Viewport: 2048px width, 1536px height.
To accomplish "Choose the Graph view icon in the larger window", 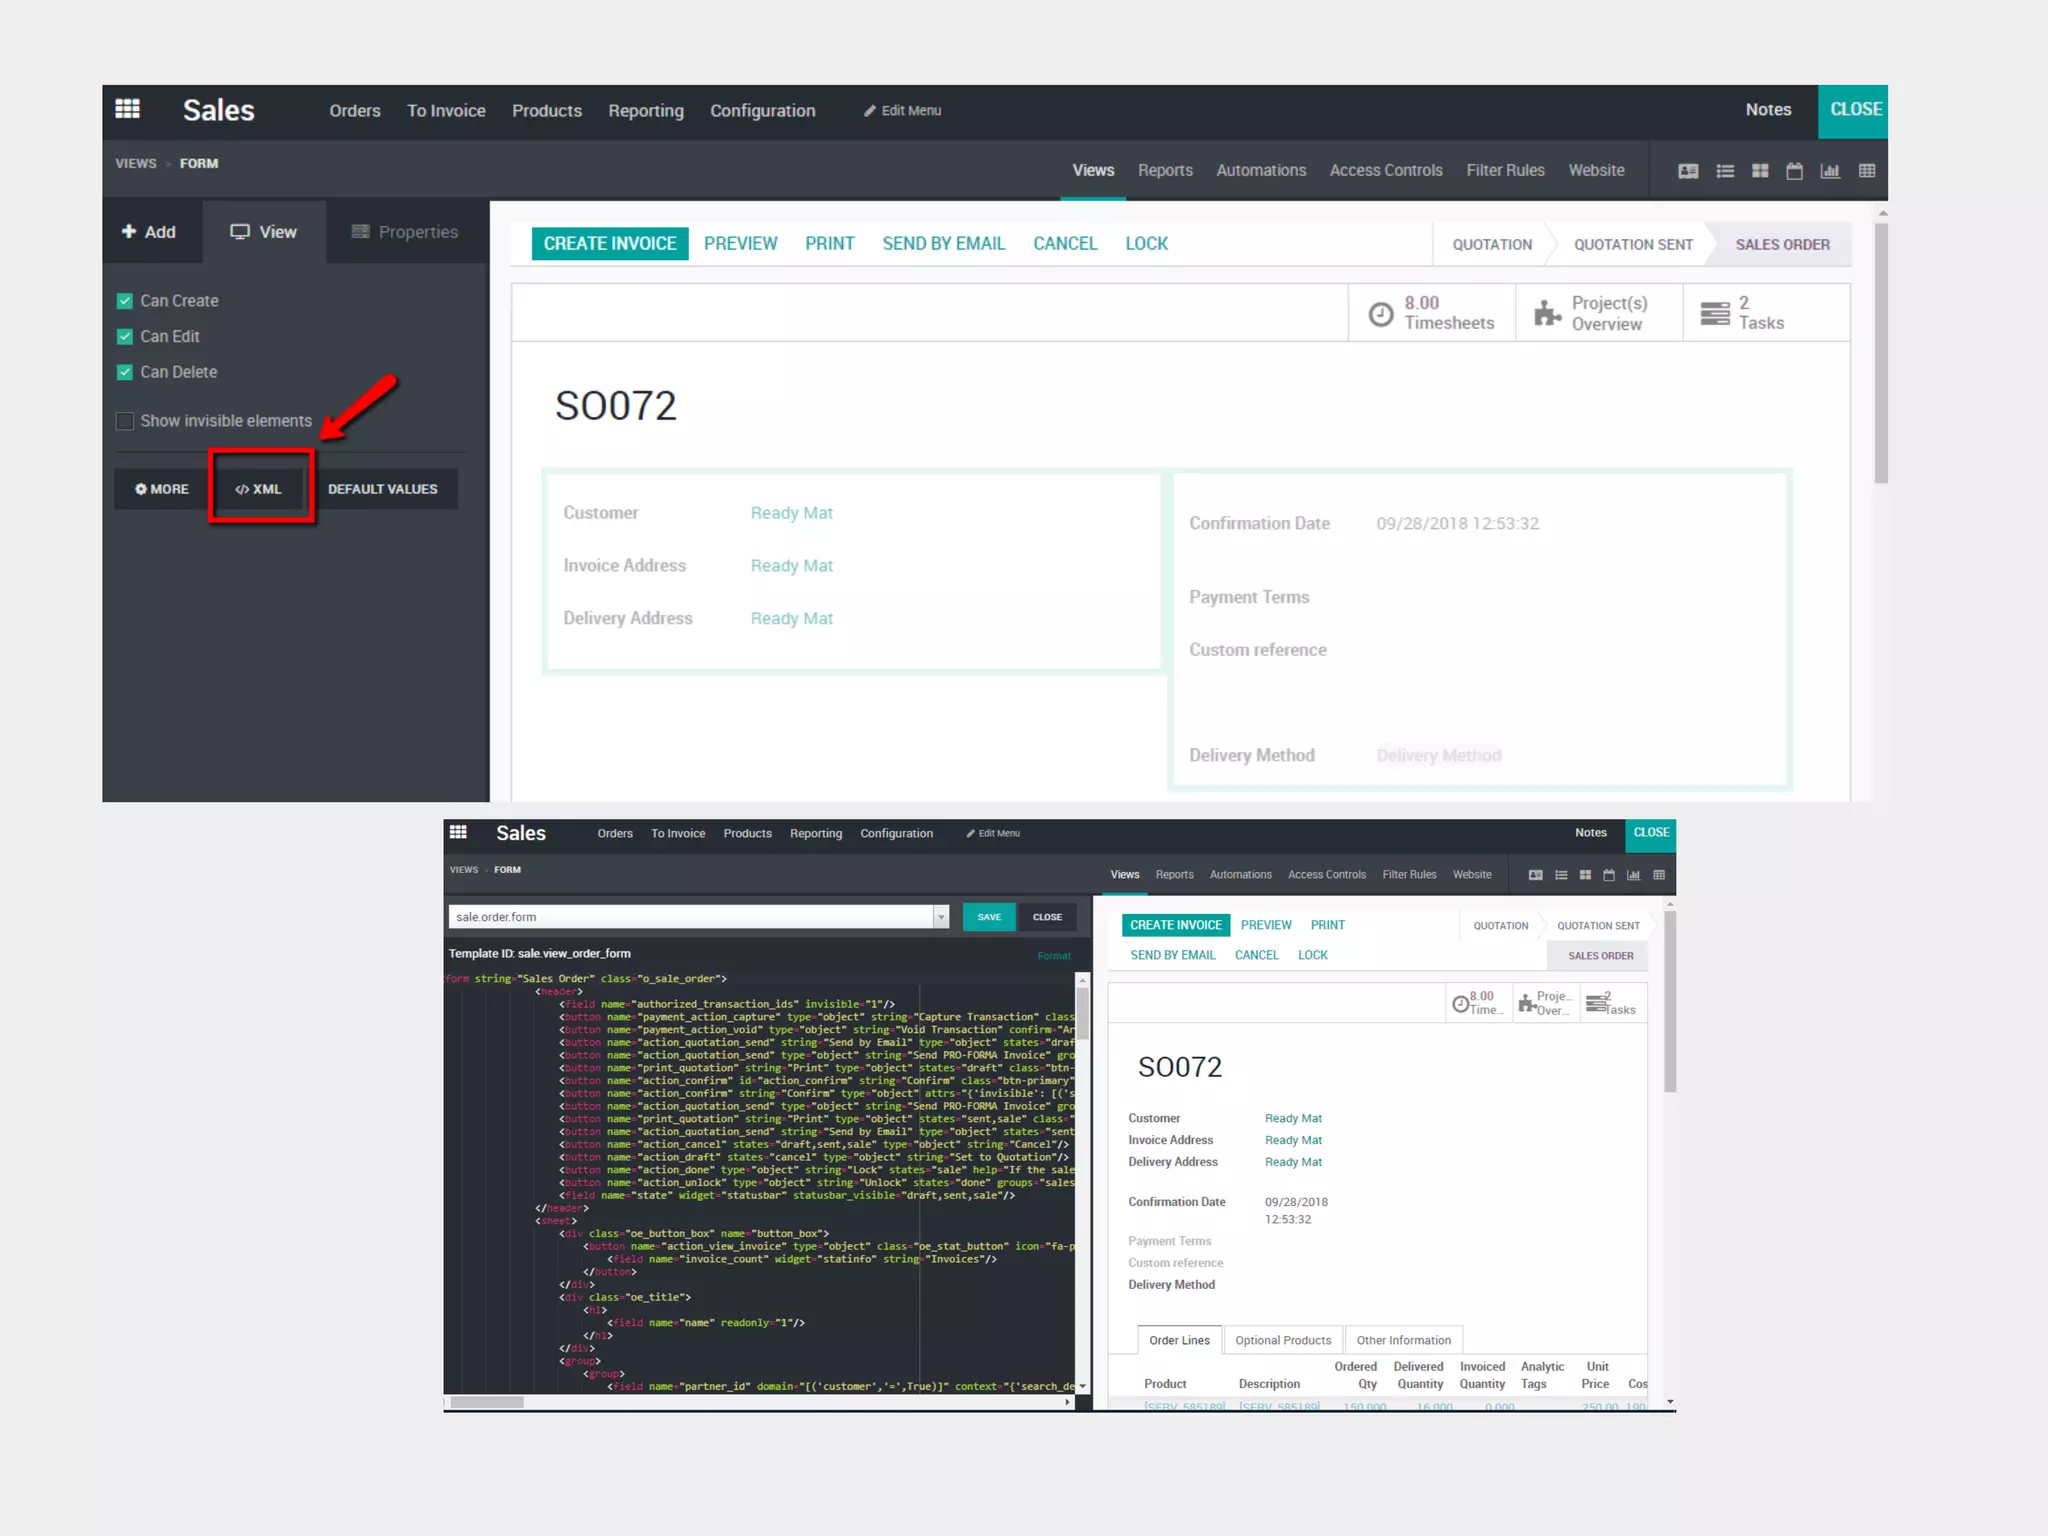I will click(1830, 171).
